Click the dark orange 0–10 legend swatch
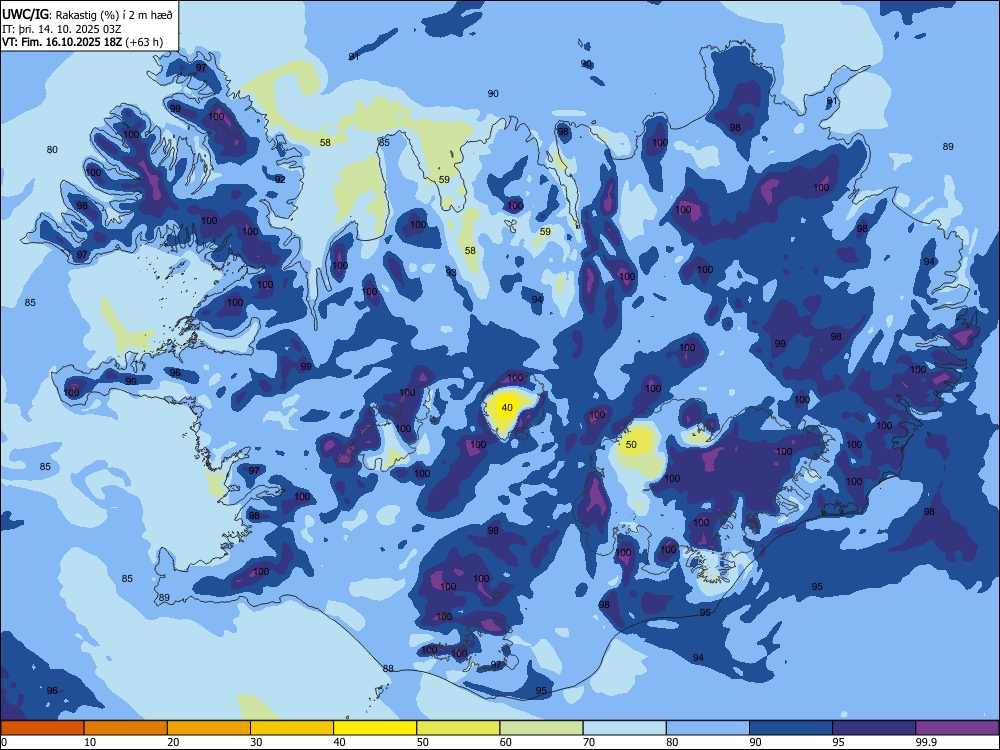This screenshot has width=1000, height=750. (42, 728)
